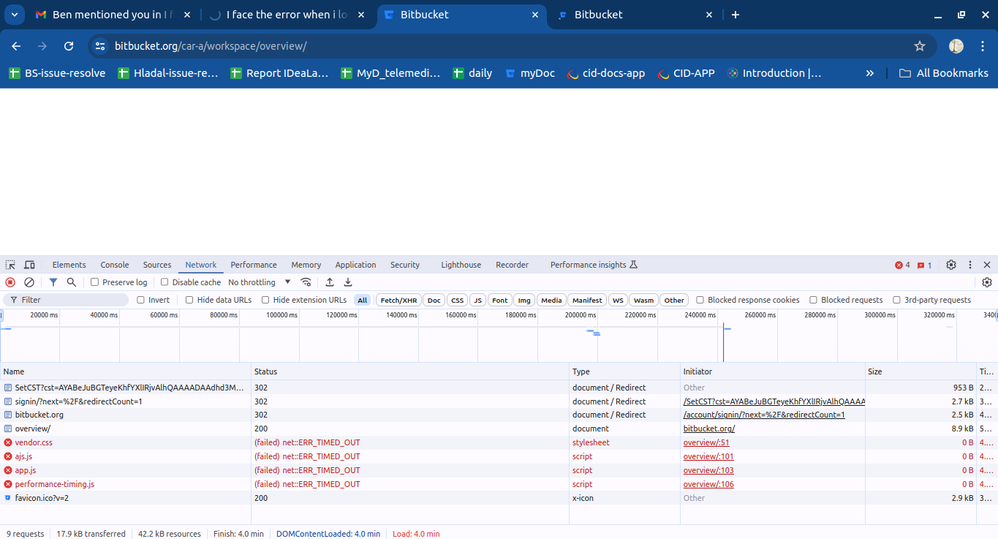Open the Lighthouse tab
The image size is (998, 539).
point(461,265)
